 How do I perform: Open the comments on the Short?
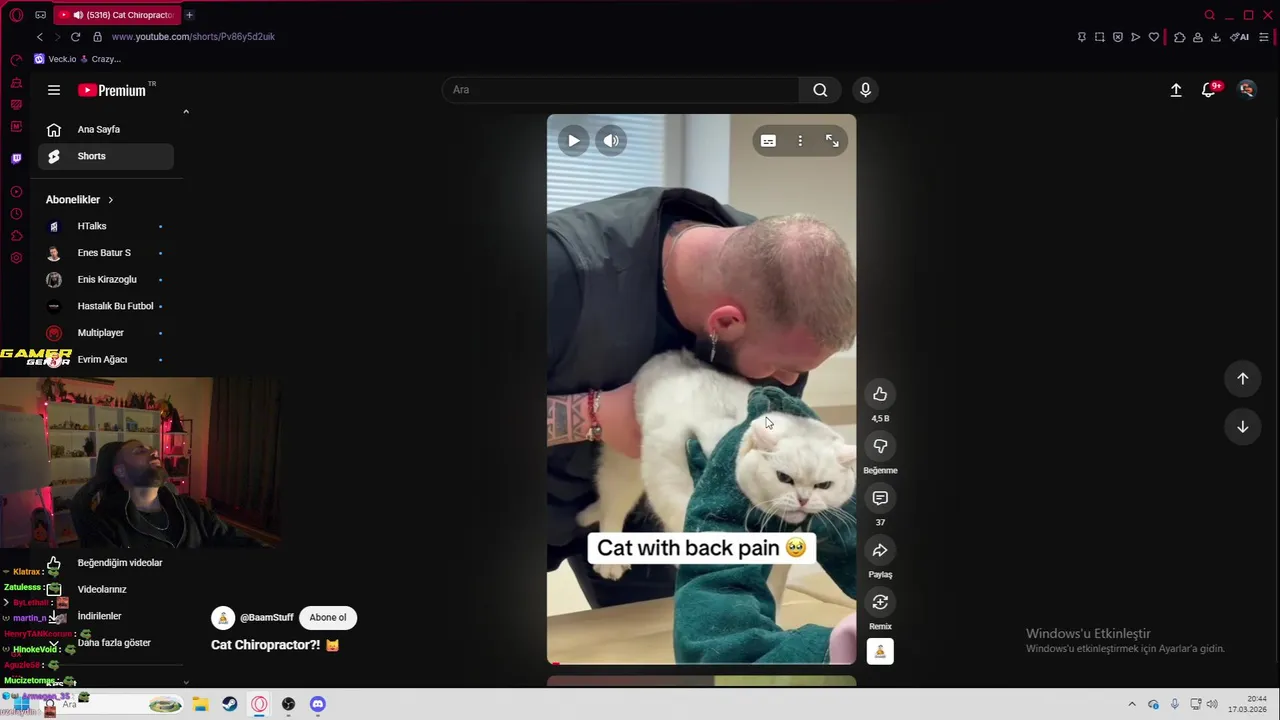pyautogui.click(x=880, y=498)
